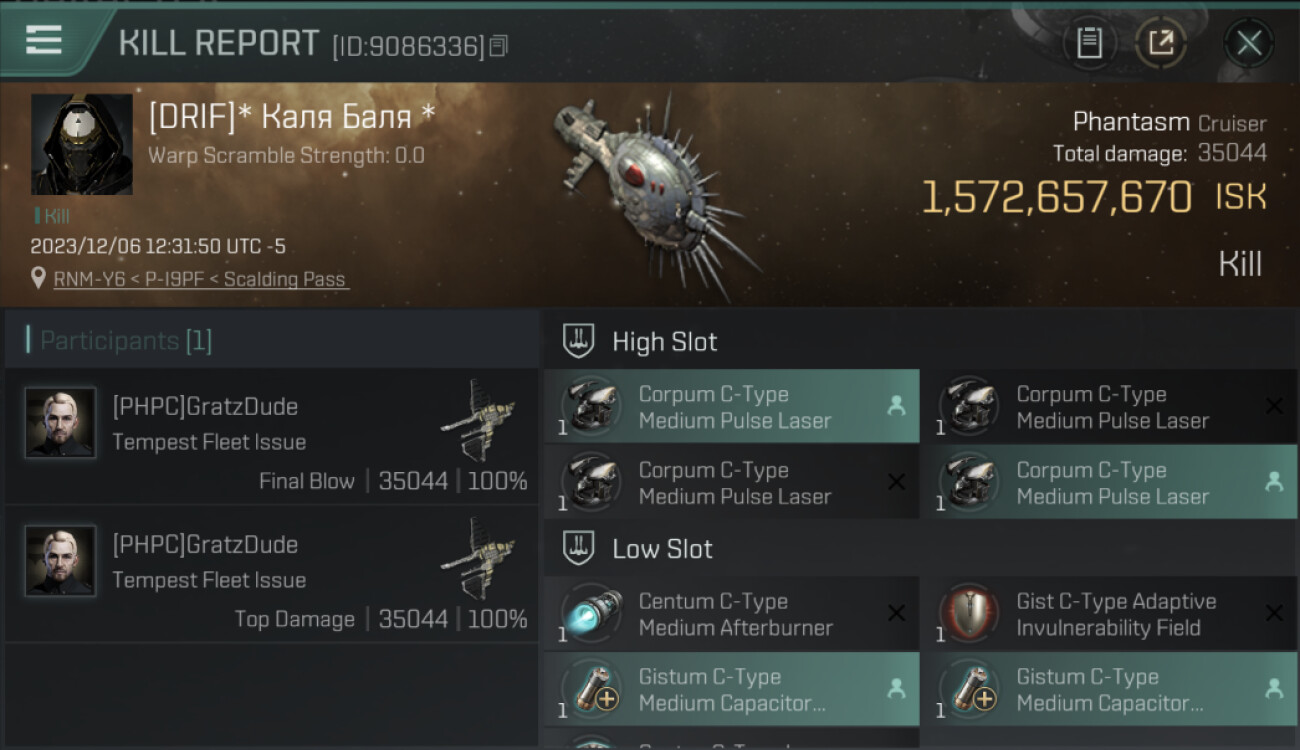The height and width of the screenshot is (750, 1300).
Task: Click the Low Slot section header
Action: (x=662, y=549)
